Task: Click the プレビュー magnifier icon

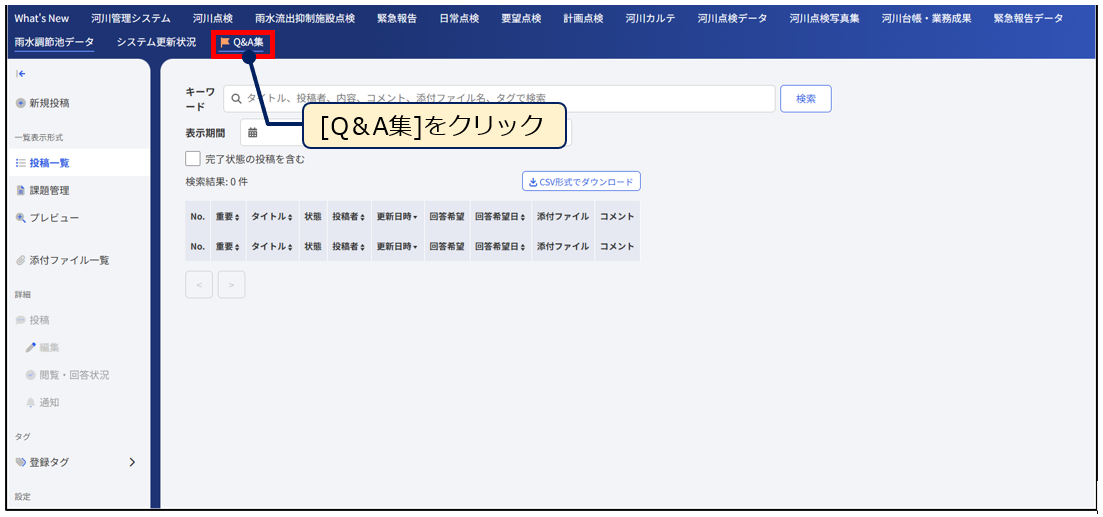Action: tap(20, 218)
